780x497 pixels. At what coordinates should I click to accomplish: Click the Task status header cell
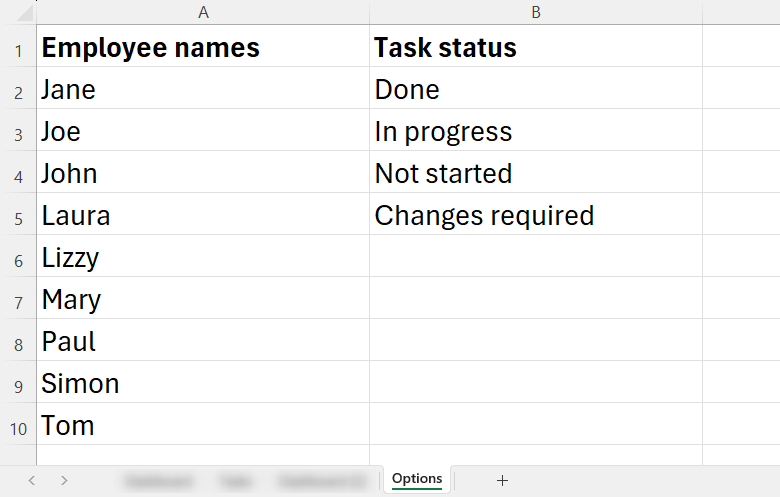point(536,46)
